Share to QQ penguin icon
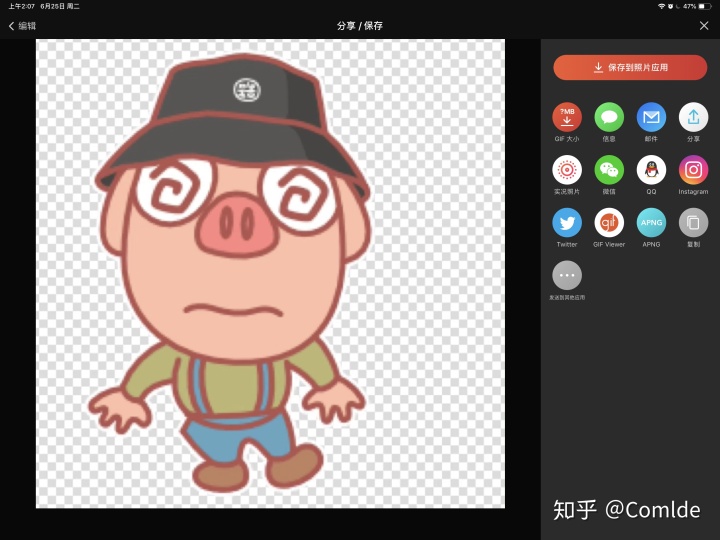This screenshot has width=720, height=540. [651, 170]
